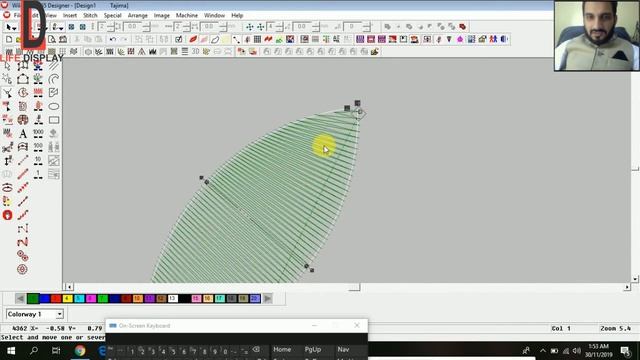This screenshot has width=640, height=360.
Task: Select the triple run dotted line tool
Action: pyautogui.click(x=23, y=188)
